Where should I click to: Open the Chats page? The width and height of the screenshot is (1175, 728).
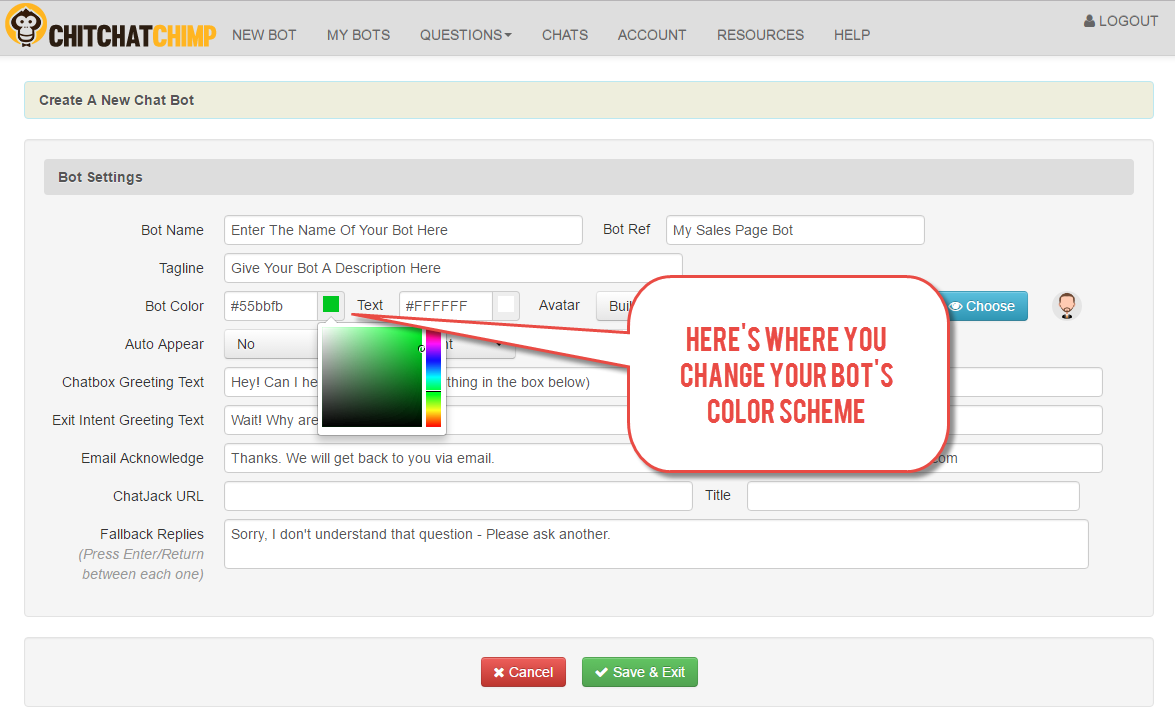(565, 35)
